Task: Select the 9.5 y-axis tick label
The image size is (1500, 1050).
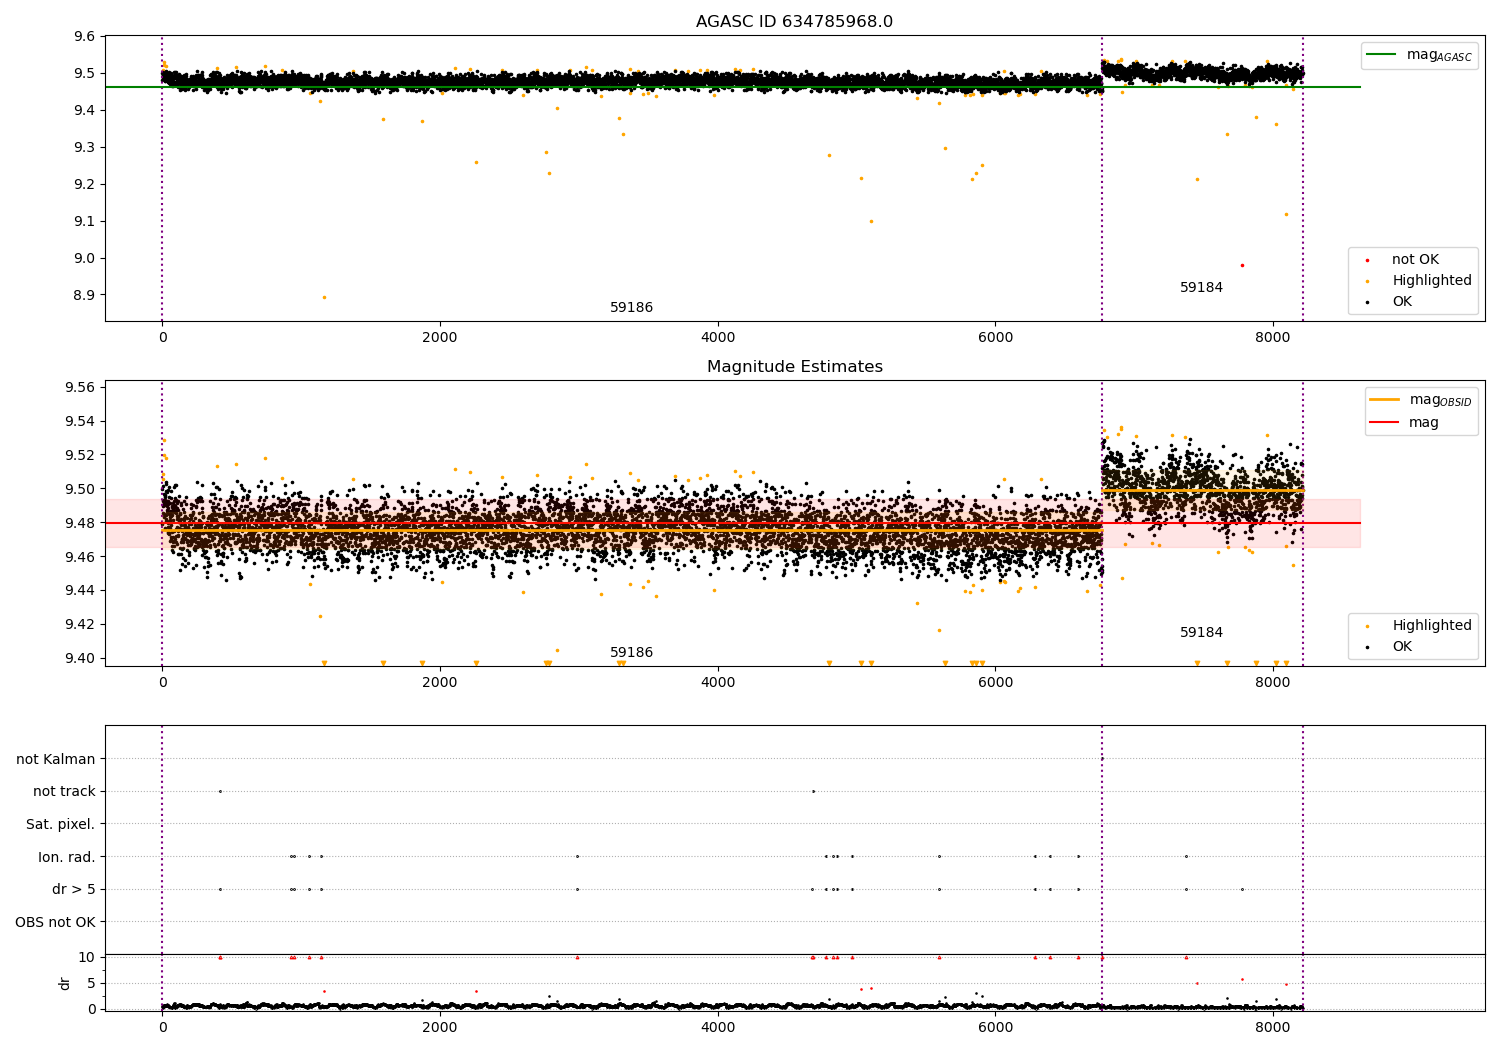Action: click(x=85, y=74)
